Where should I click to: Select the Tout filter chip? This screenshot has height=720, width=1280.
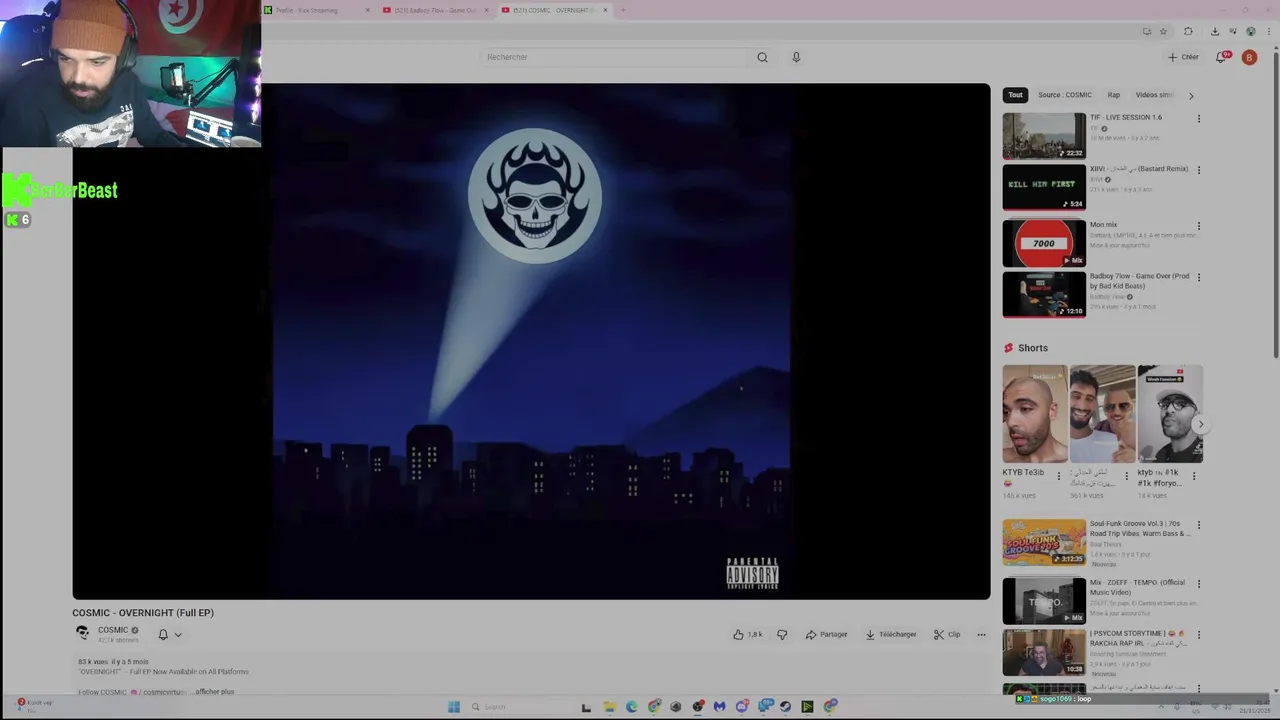pyautogui.click(x=1015, y=95)
